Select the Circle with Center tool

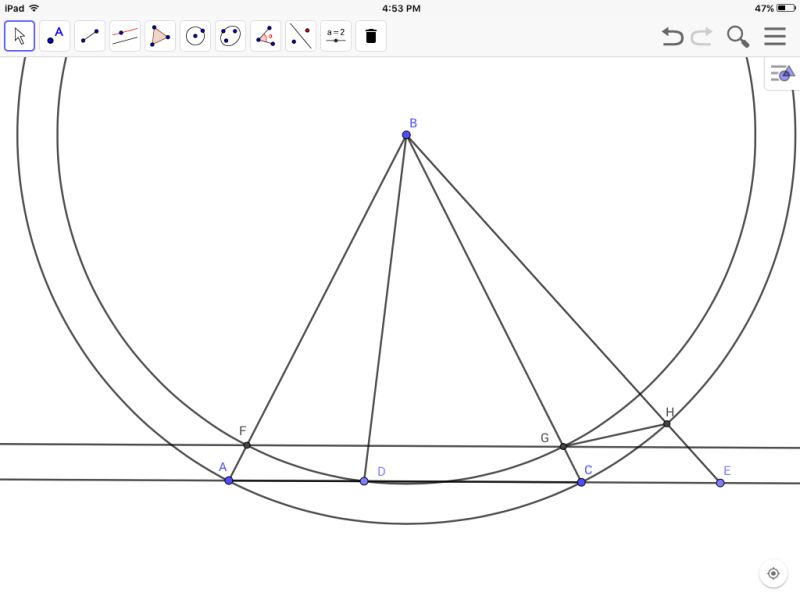click(194, 36)
